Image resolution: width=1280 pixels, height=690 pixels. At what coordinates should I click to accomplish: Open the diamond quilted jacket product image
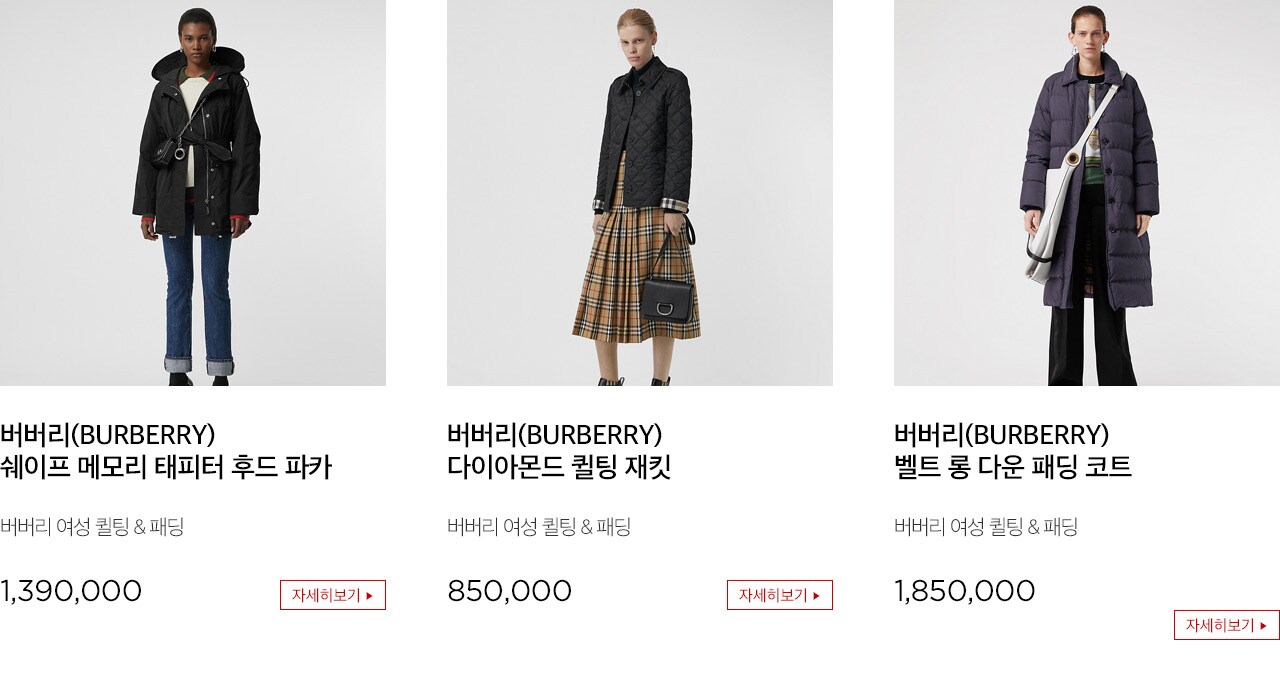click(x=640, y=193)
